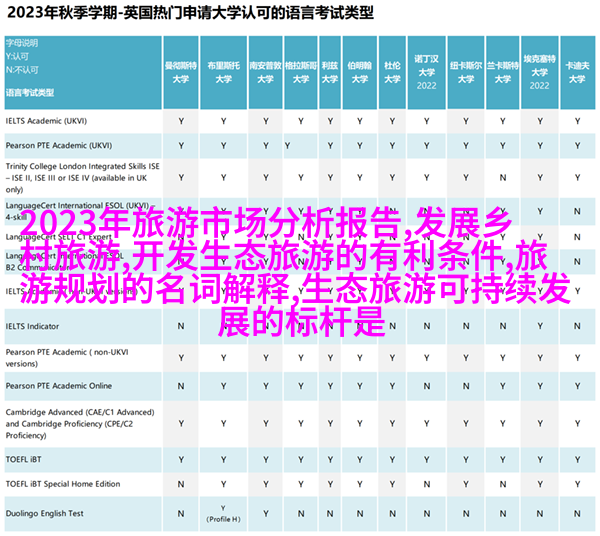
Task: Click the 'Y (Profile H)' cell in Duolingo row
Action: tap(223, 513)
